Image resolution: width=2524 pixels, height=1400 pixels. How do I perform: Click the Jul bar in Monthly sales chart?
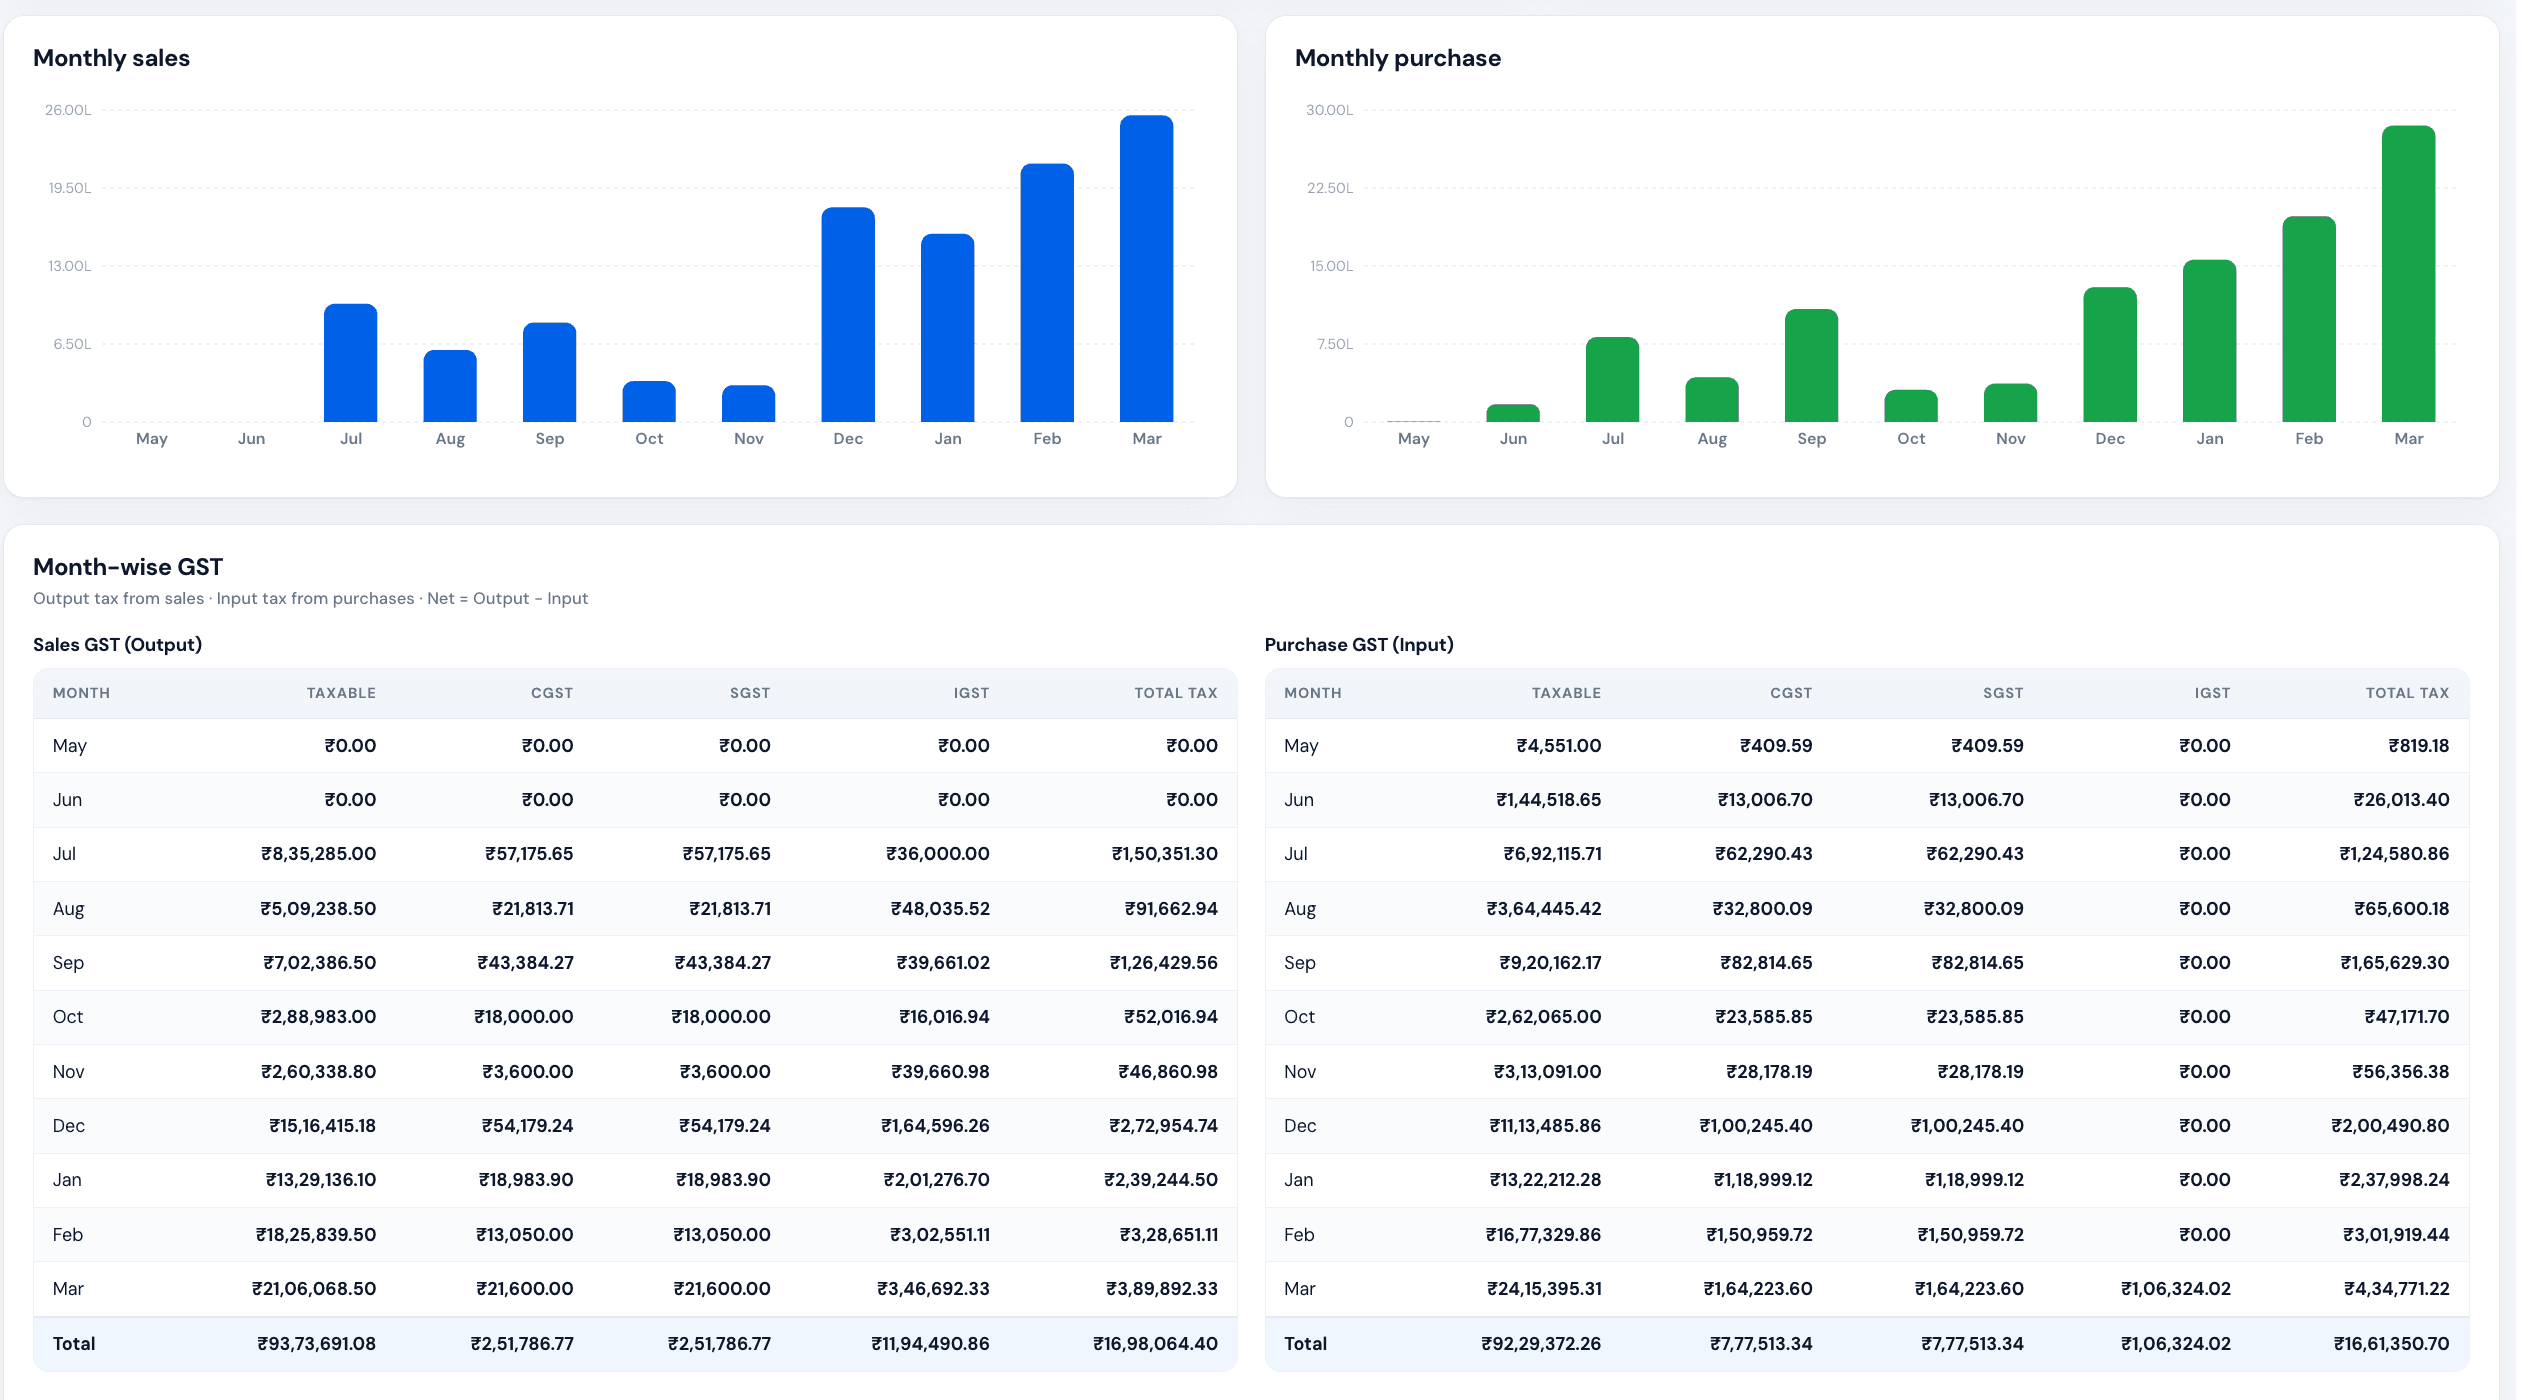pos(350,363)
